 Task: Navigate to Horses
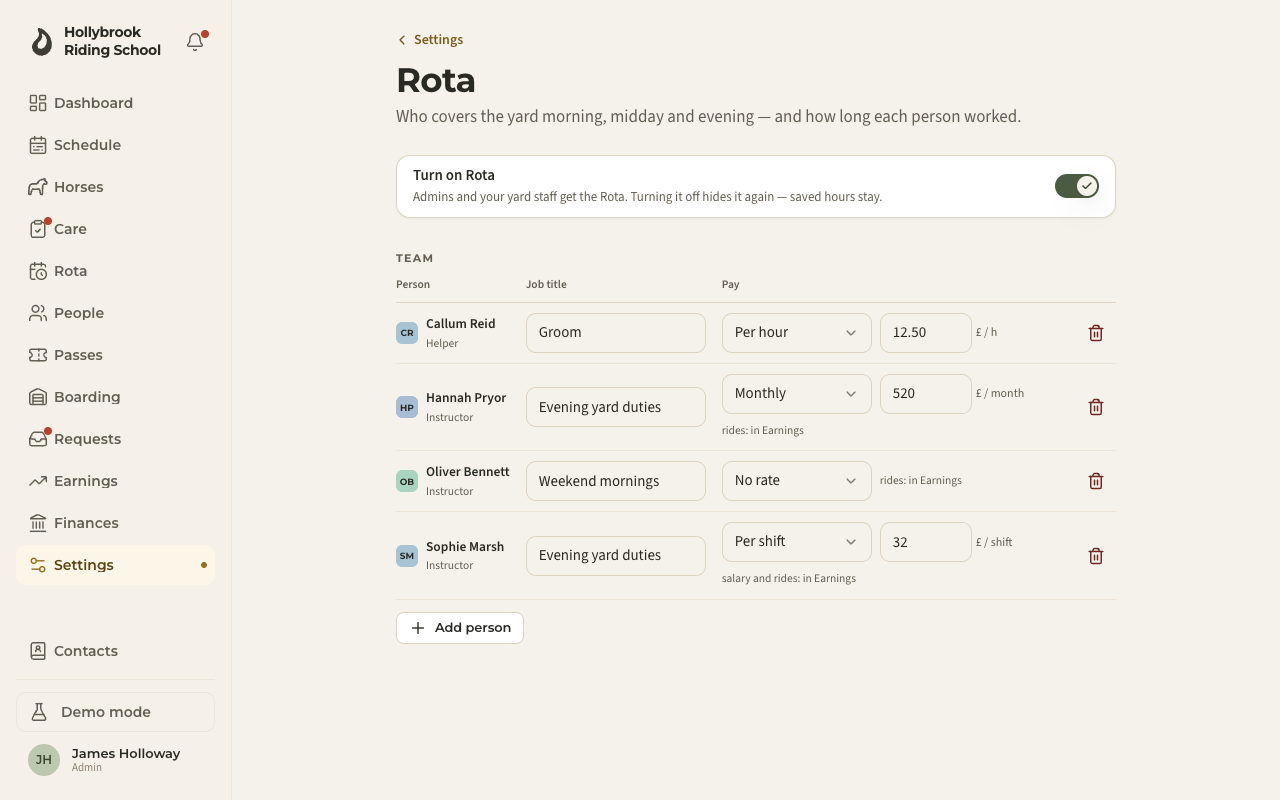tap(115, 187)
